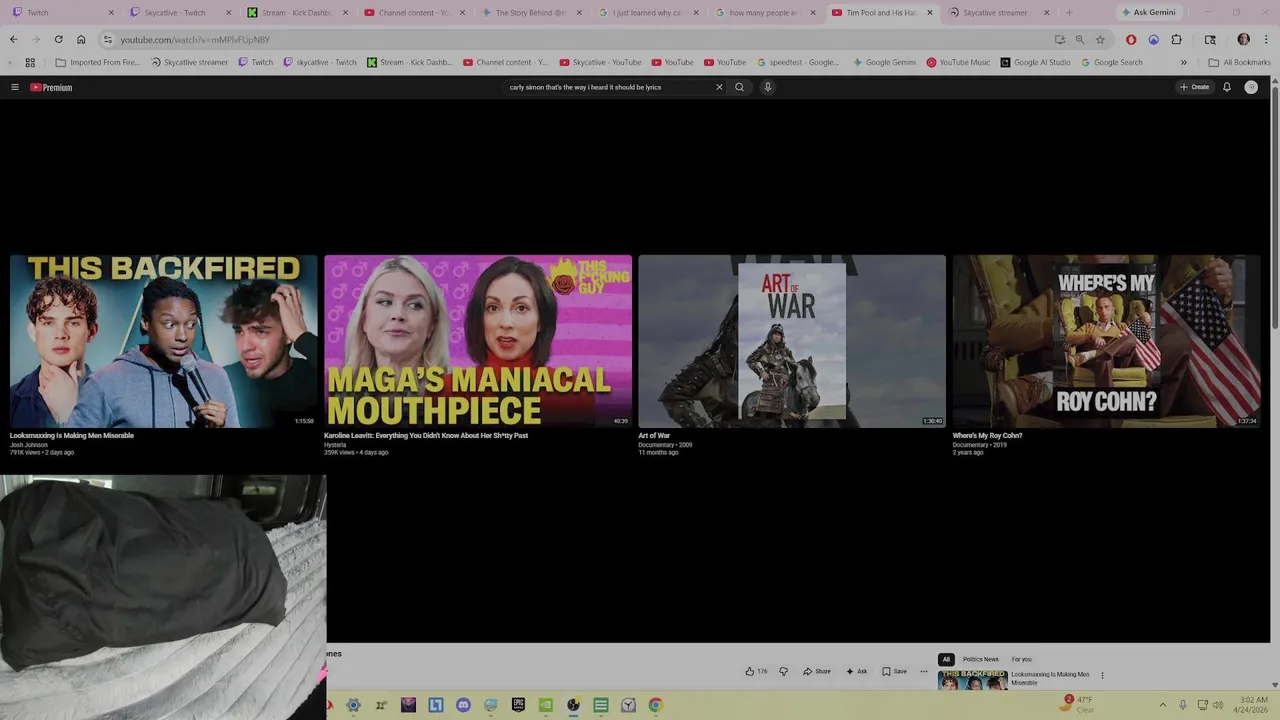Open the NVIDIA app in the taskbar

tap(545, 705)
